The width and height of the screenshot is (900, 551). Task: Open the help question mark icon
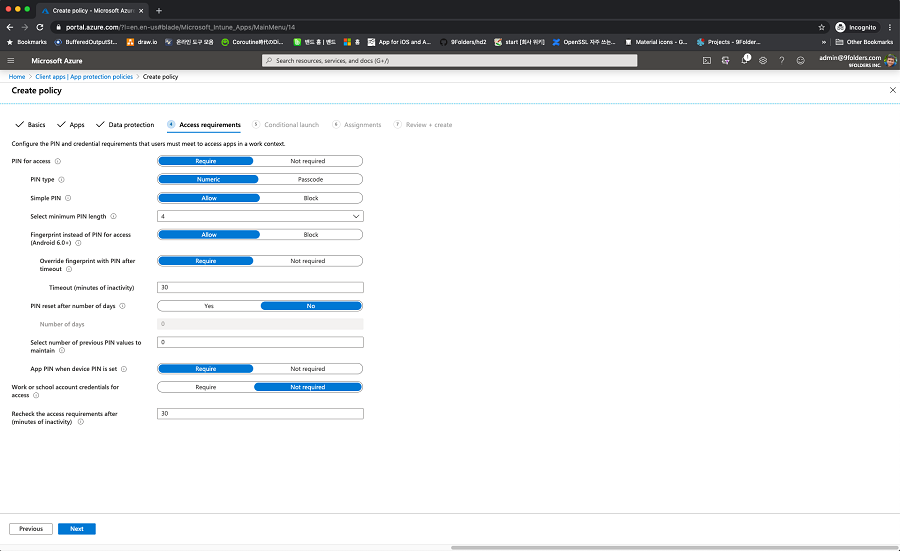[781, 60]
